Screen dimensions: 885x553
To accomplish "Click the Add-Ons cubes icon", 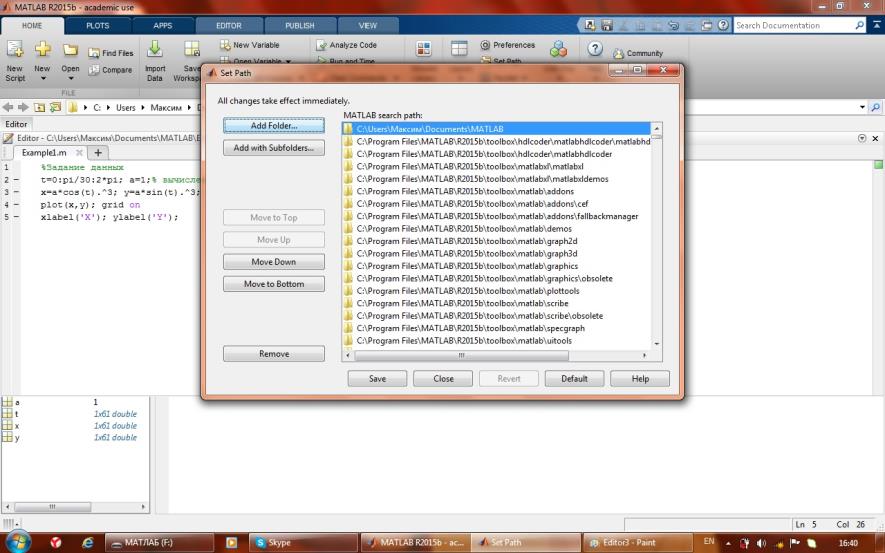I will point(558,49).
